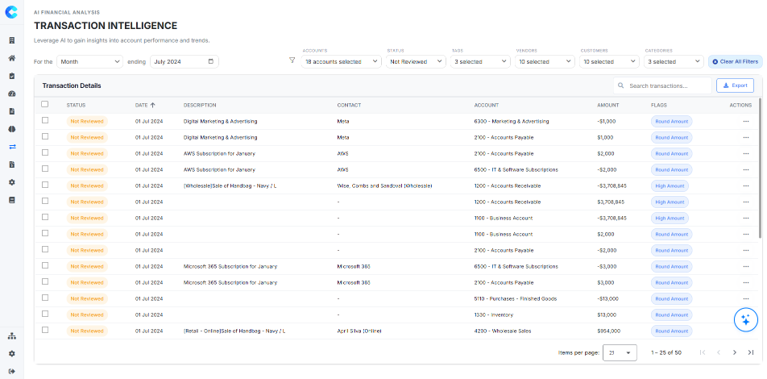Go to the next page arrow
The image size is (767, 379).
(x=734, y=353)
